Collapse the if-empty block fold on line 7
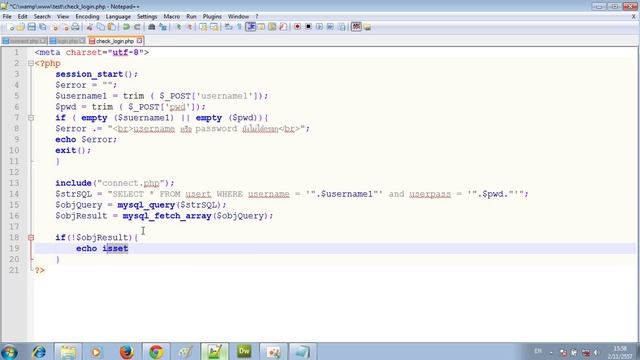Image resolution: width=640 pixels, height=360 pixels. (31, 118)
